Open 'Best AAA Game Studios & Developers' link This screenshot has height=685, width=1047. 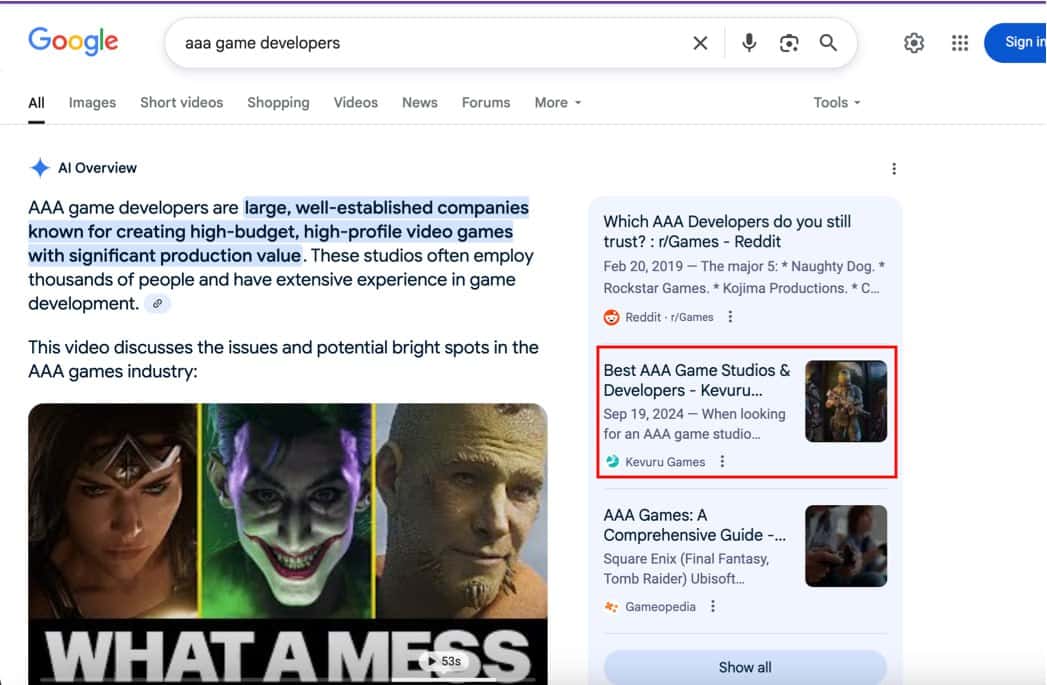pos(696,380)
